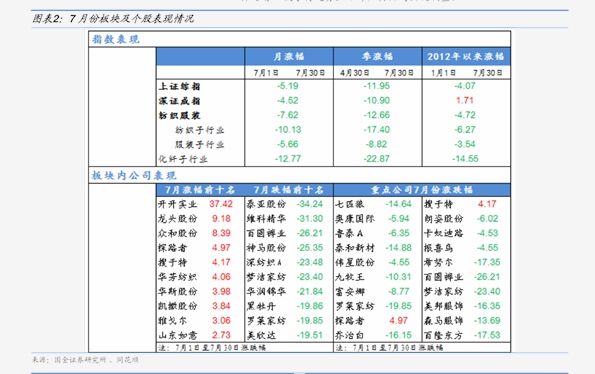Select the value -3.54
This screenshot has width=595, height=374.
(465, 144)
